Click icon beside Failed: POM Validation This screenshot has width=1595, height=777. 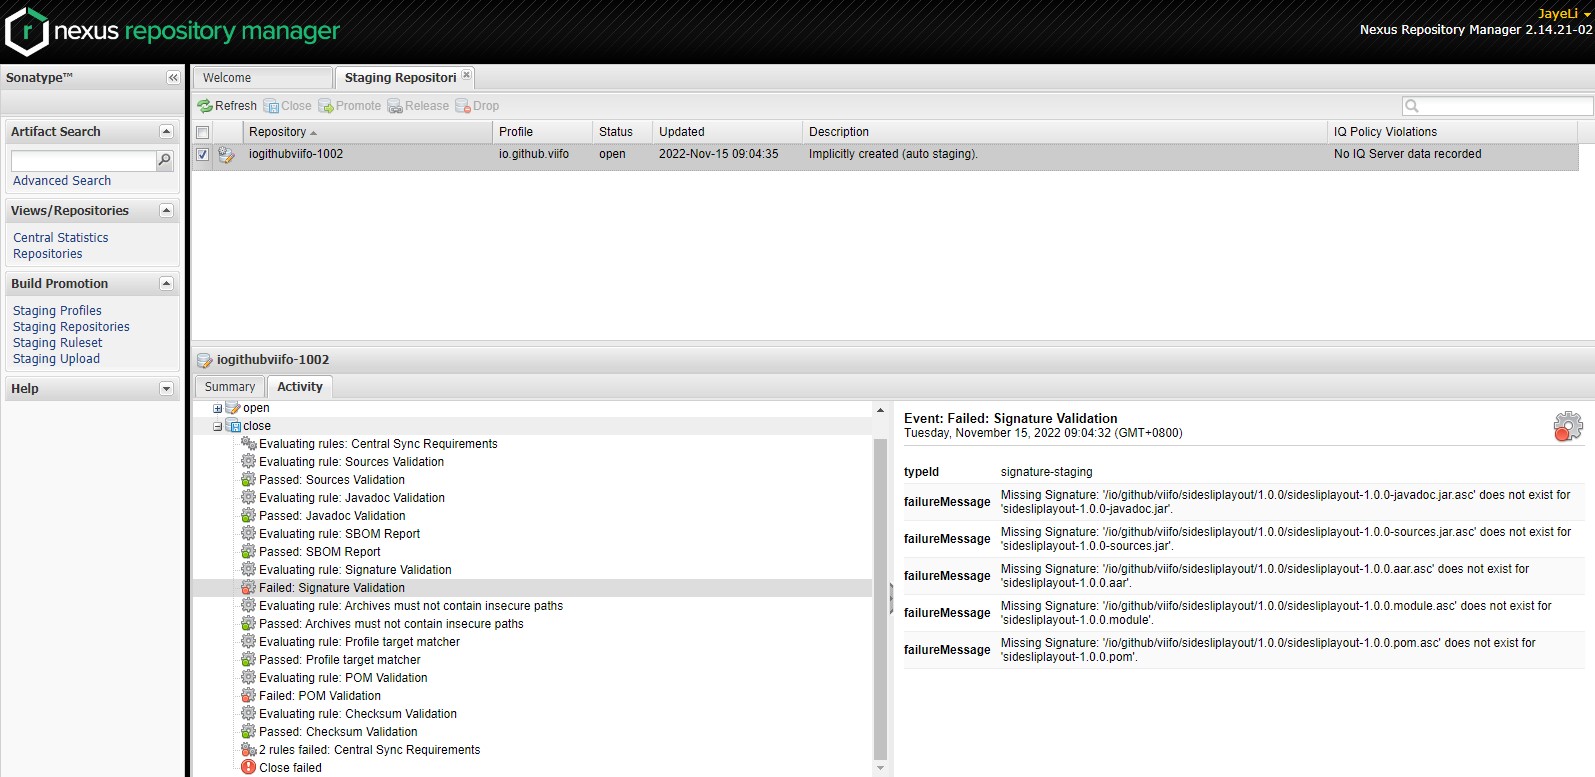248,696
